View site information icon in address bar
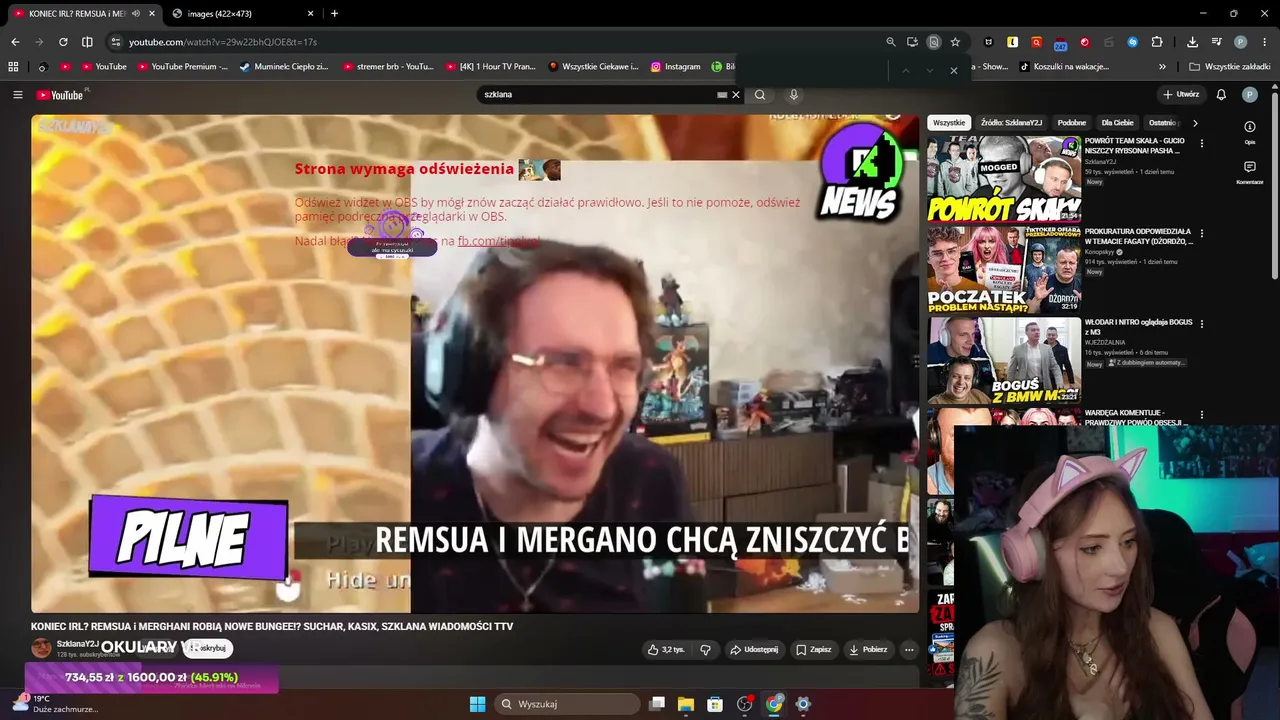1280x720 pixels. click(116, 42)
